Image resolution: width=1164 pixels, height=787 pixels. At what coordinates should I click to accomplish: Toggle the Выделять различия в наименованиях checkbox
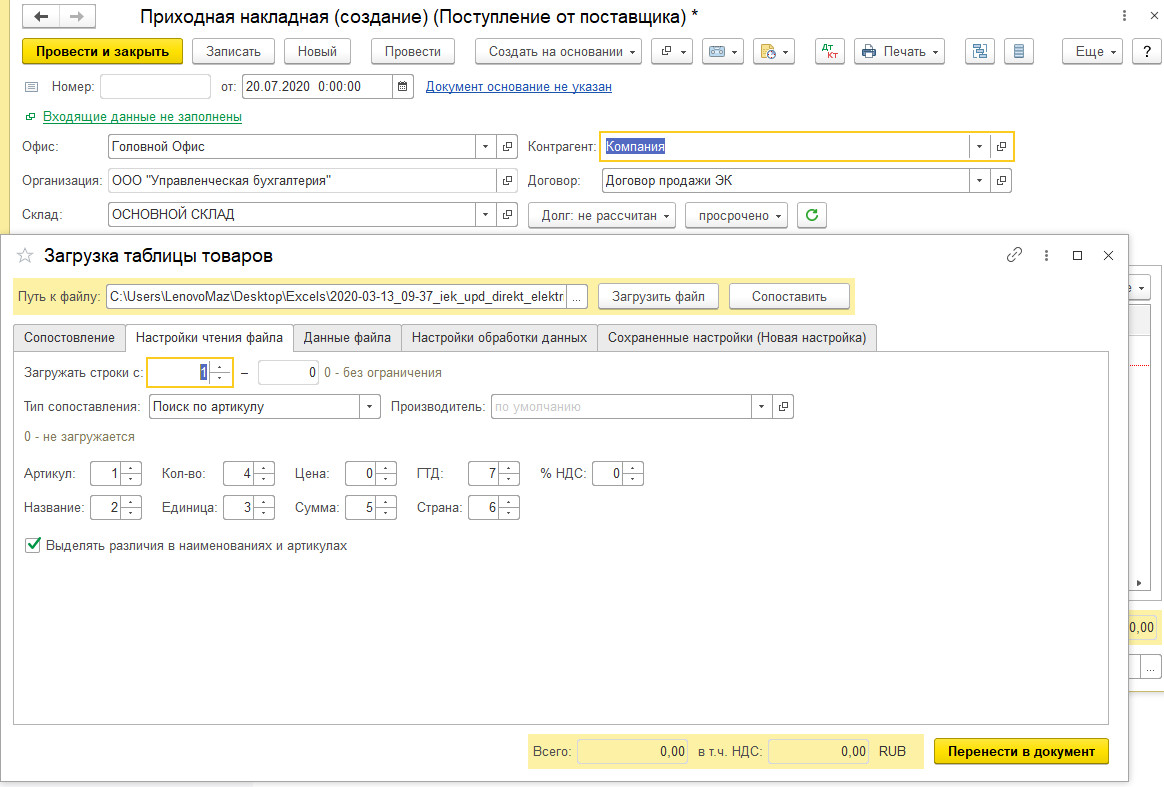[x=33, y=546]
